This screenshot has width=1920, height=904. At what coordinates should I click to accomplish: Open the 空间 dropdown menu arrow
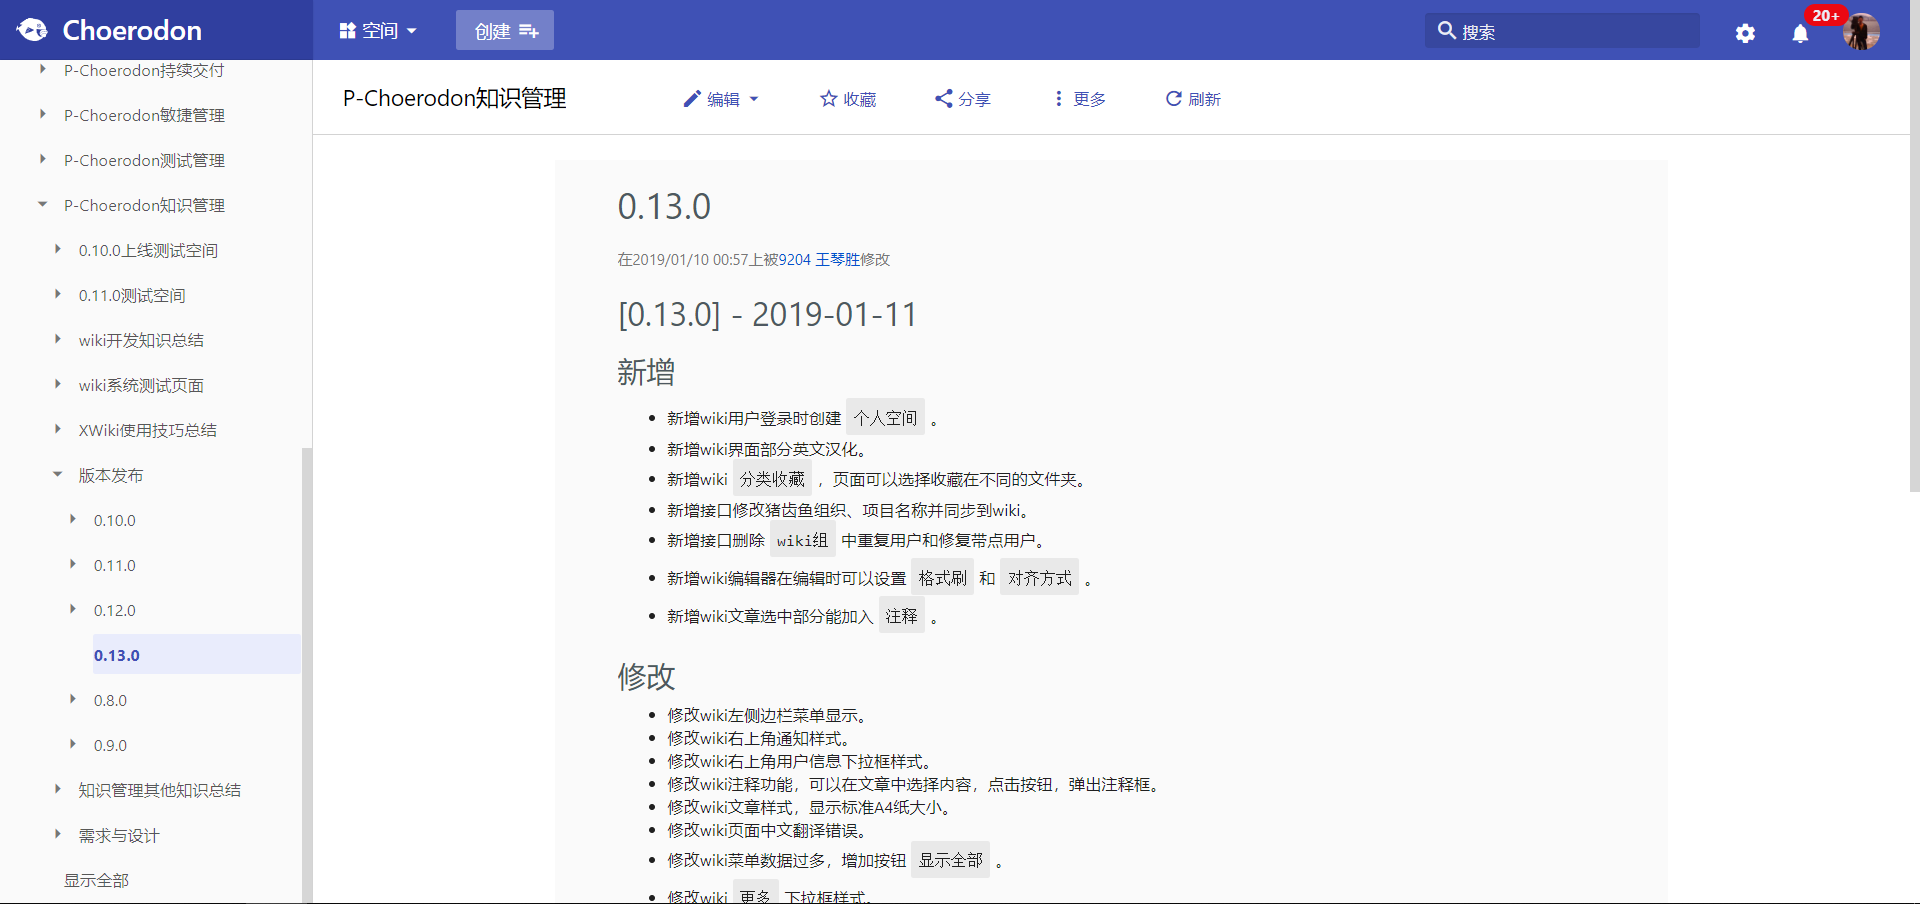(x=411, y=31)
